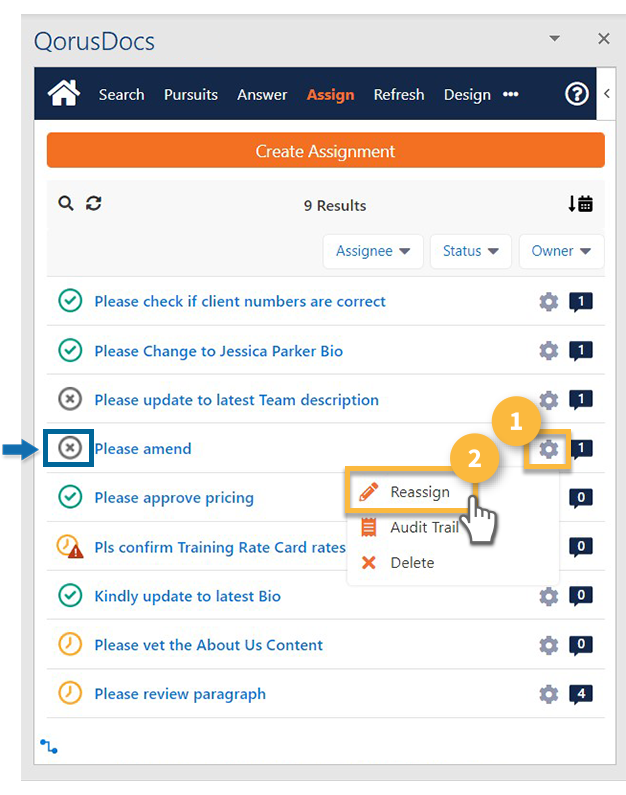This screenshot has height=795, width=626.
Task: Open the help question mark icon
Action: pos(577,94)
